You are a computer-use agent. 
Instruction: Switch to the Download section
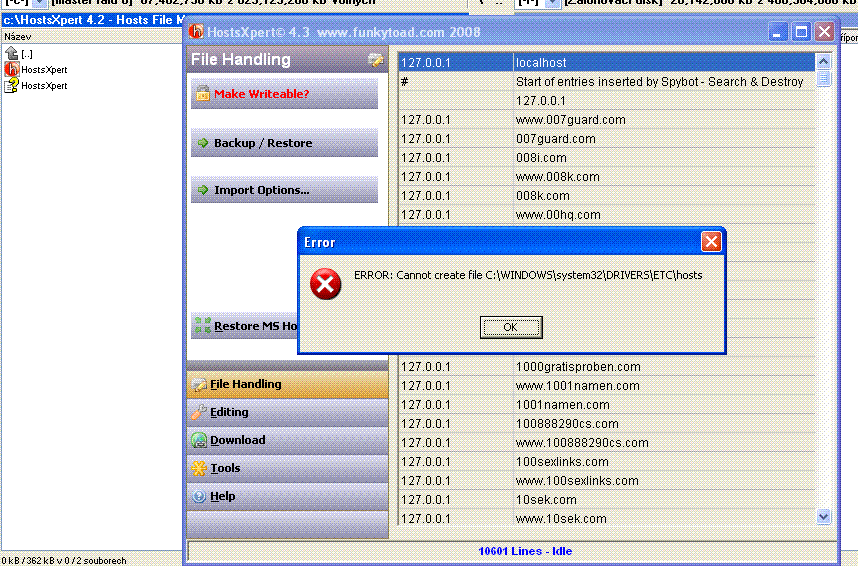click(x=288, y=440)
